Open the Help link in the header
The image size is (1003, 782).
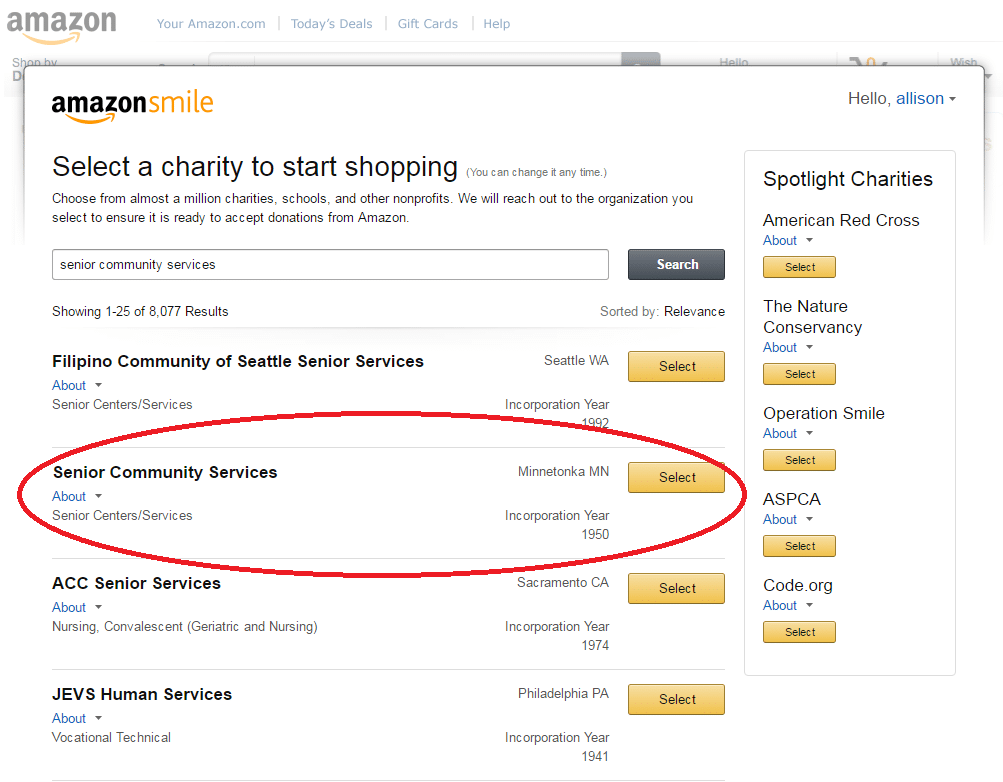[496, 24]
